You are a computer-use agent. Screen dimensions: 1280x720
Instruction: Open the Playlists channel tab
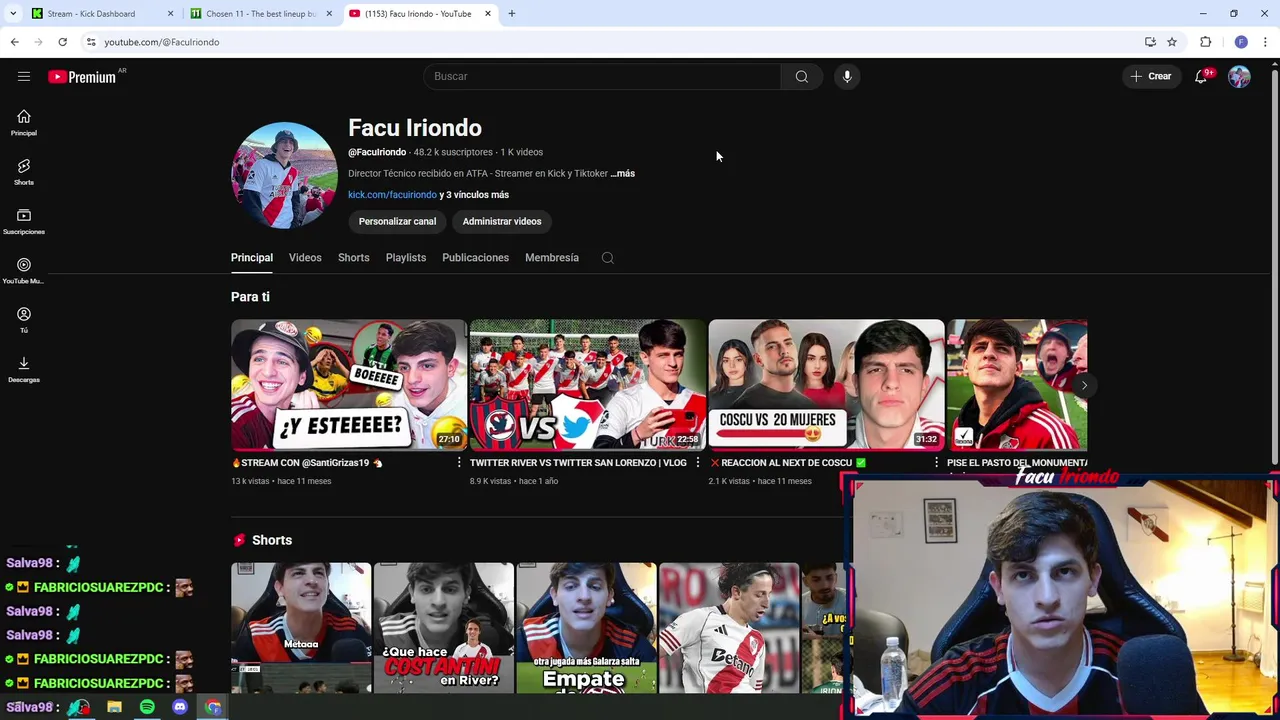click(x=406, y=258)
